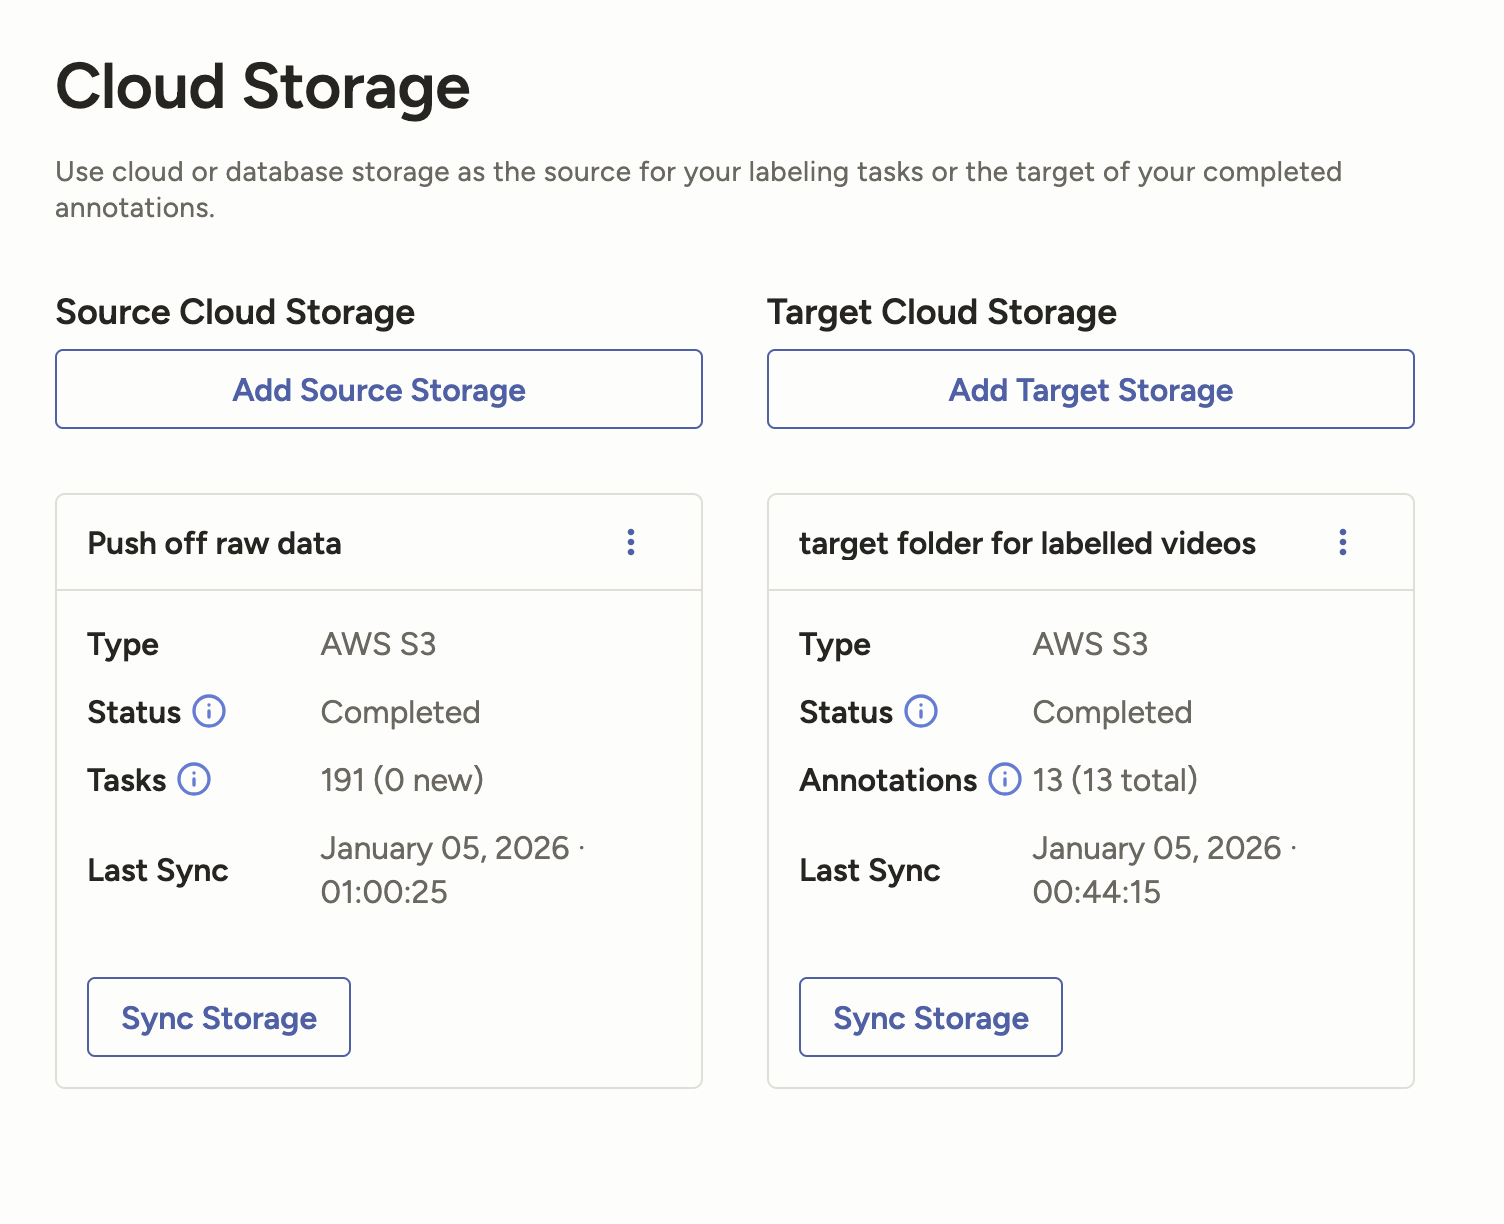Click the target Last Sync time 00:44:15
Image resolution: width=1504 pixels, height=1224 pixels.
pyautogui.click(x=1096, y=892)
